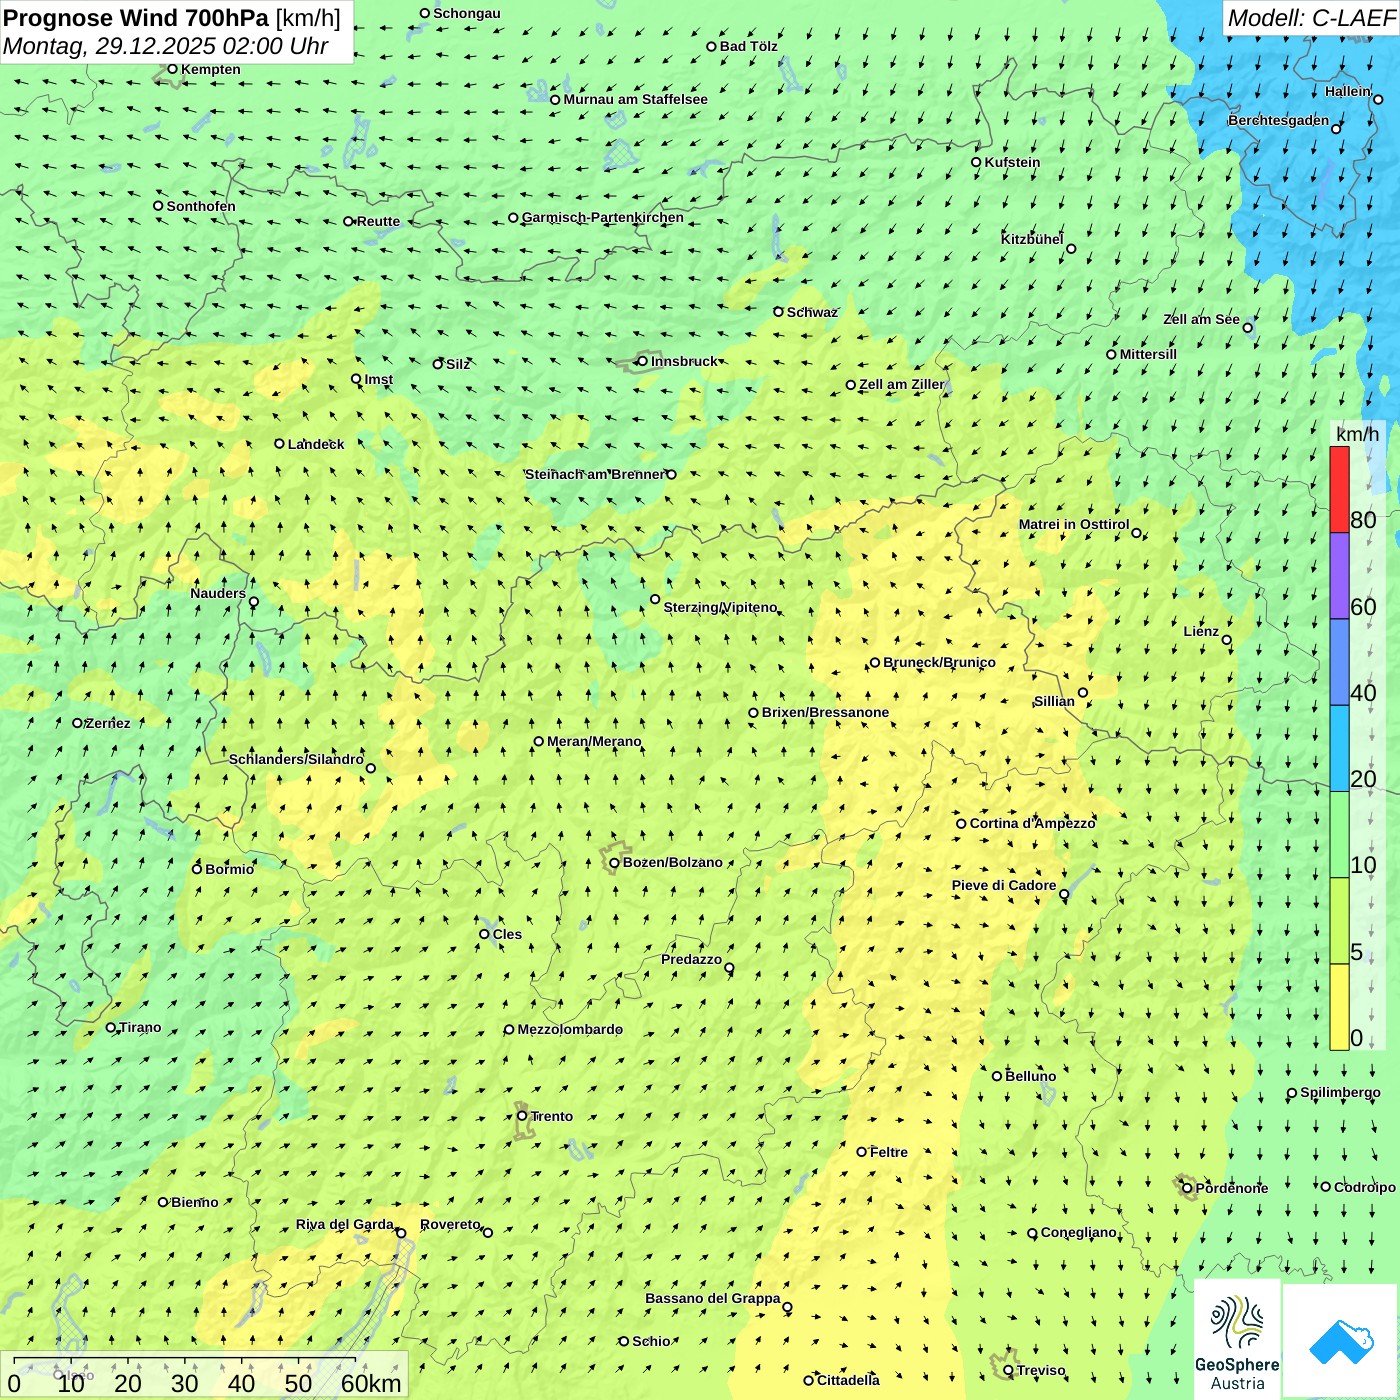Click the Zell am See marker
This screenshot has width=1400, height=1400.
(1247, 328)
